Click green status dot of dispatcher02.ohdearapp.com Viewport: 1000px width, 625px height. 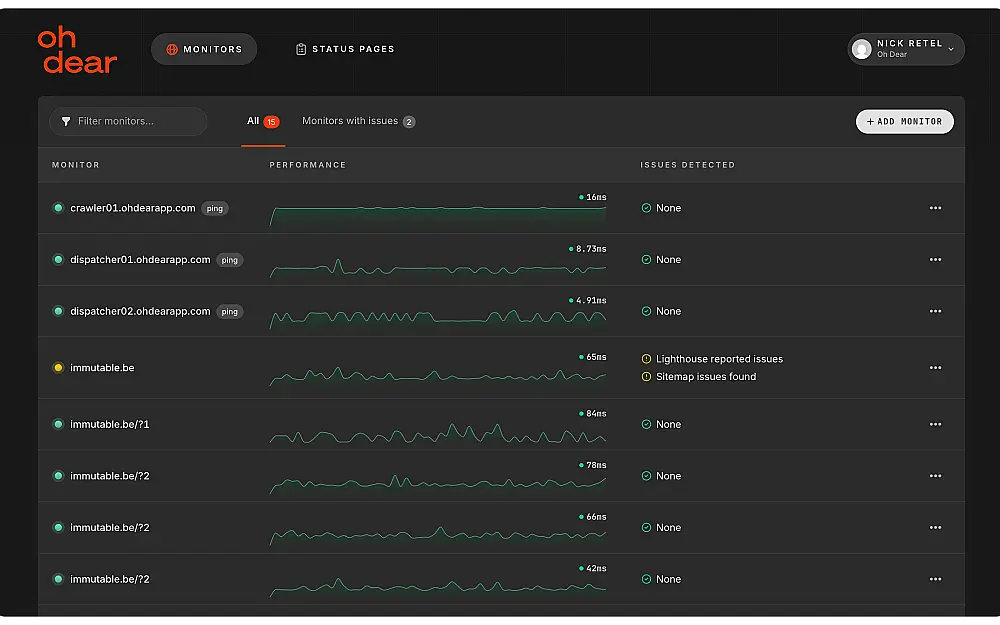tap(58, 311)
